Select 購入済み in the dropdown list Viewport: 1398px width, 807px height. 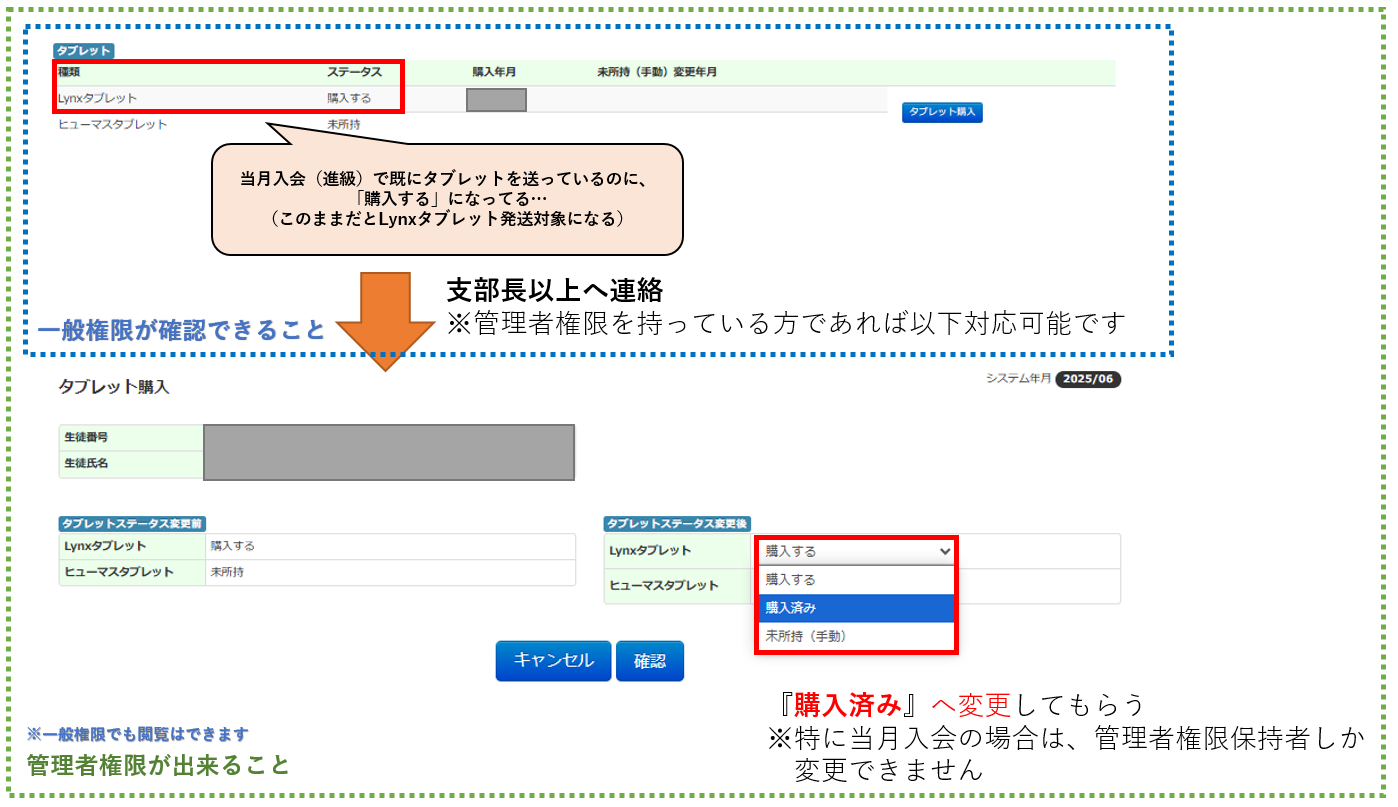point(857,608)
